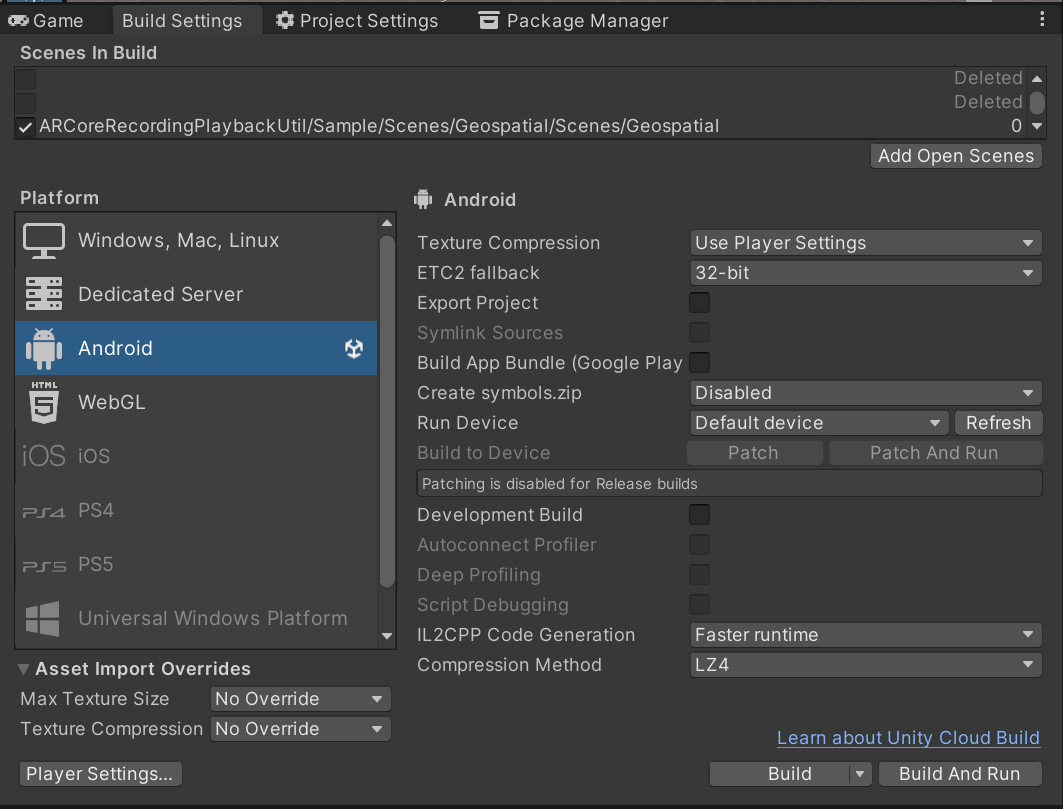Click the Dedicated Server rack icon
Image resolution: width=1063 pixels, height=809 pixels.
[x=43, y=294]
